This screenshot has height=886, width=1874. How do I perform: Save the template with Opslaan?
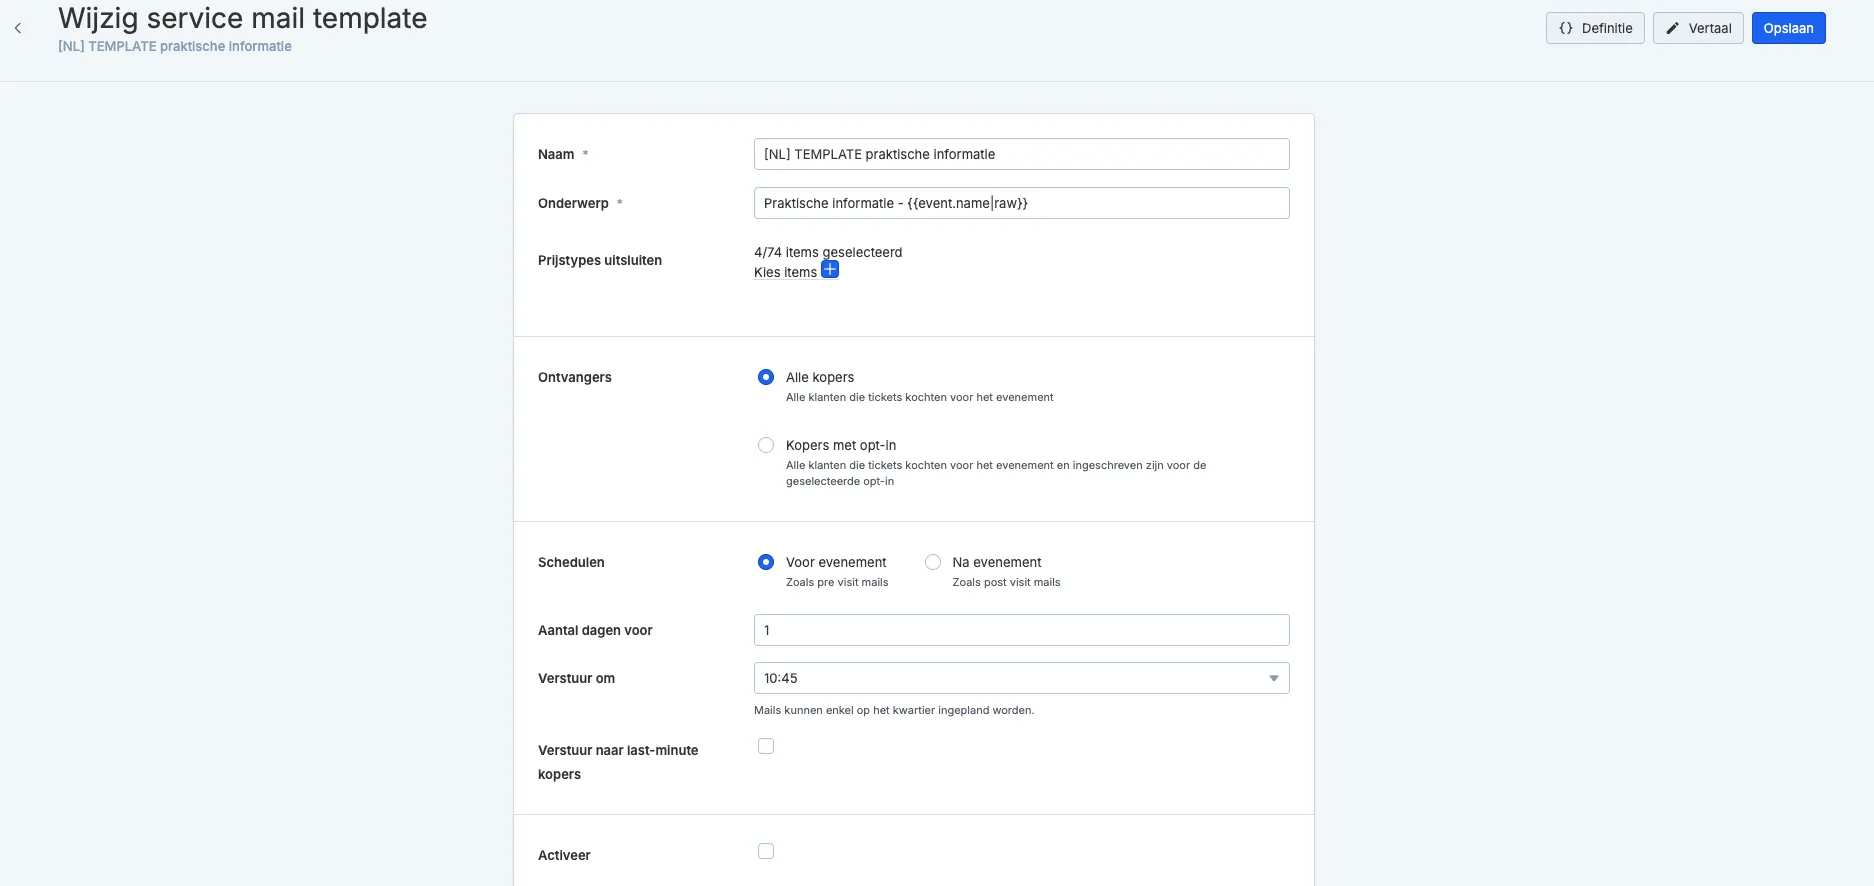(x=1788, y=28)
